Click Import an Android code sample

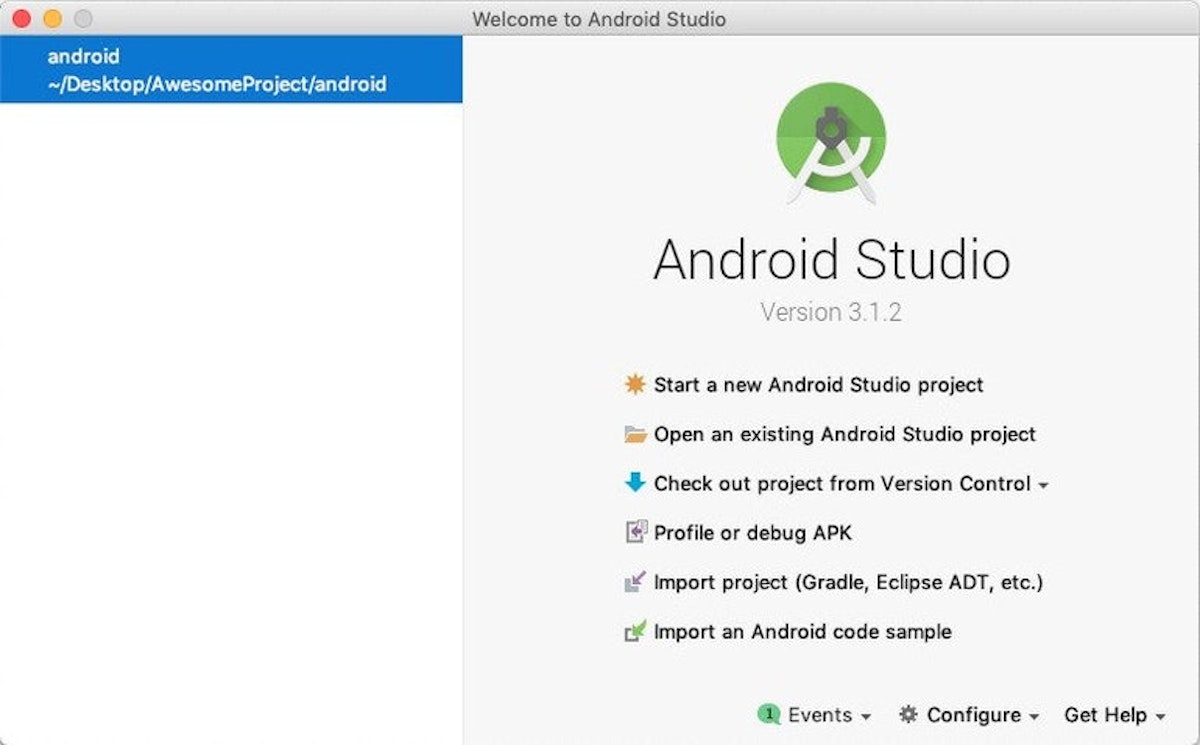pyautogui.click(x=801, y=631)
